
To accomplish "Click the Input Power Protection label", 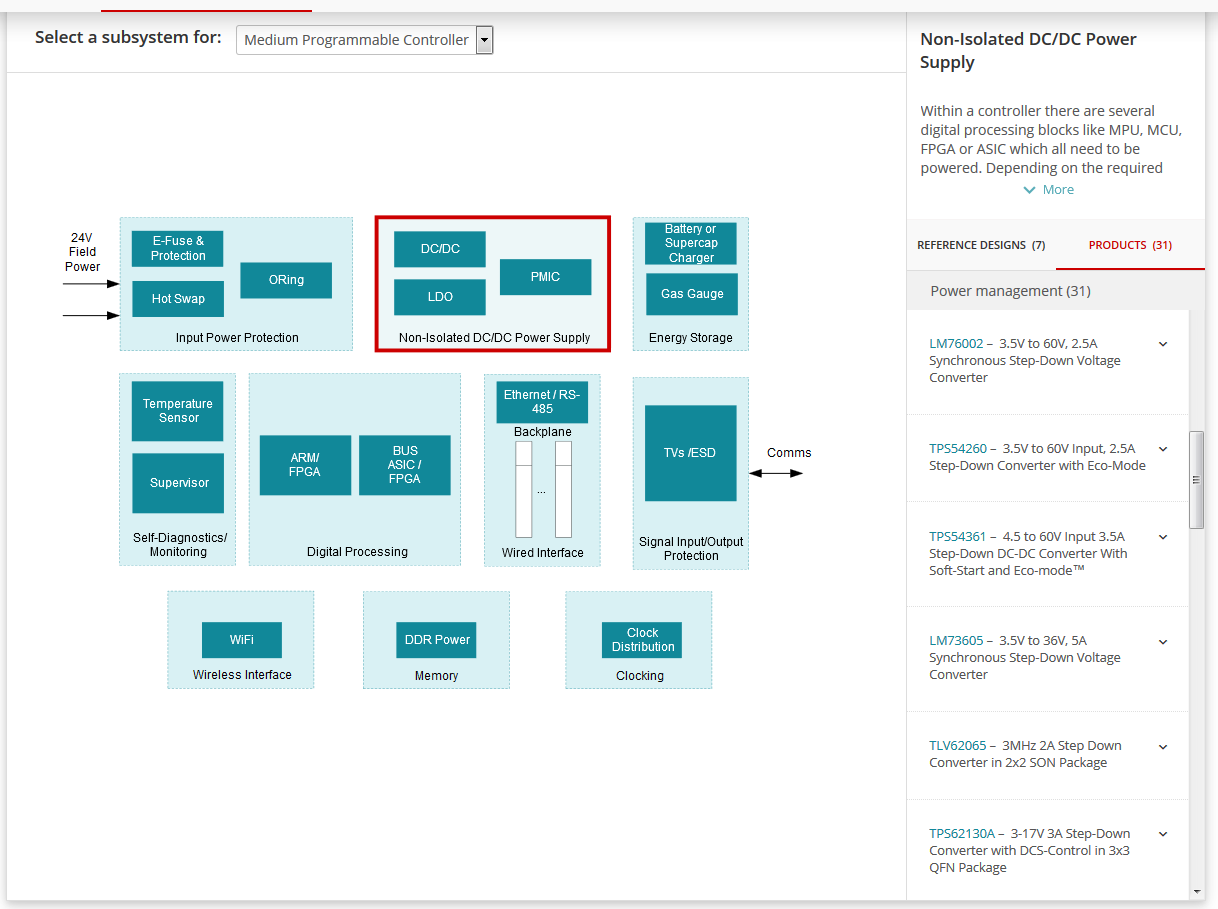I will [x=237, y=338].
